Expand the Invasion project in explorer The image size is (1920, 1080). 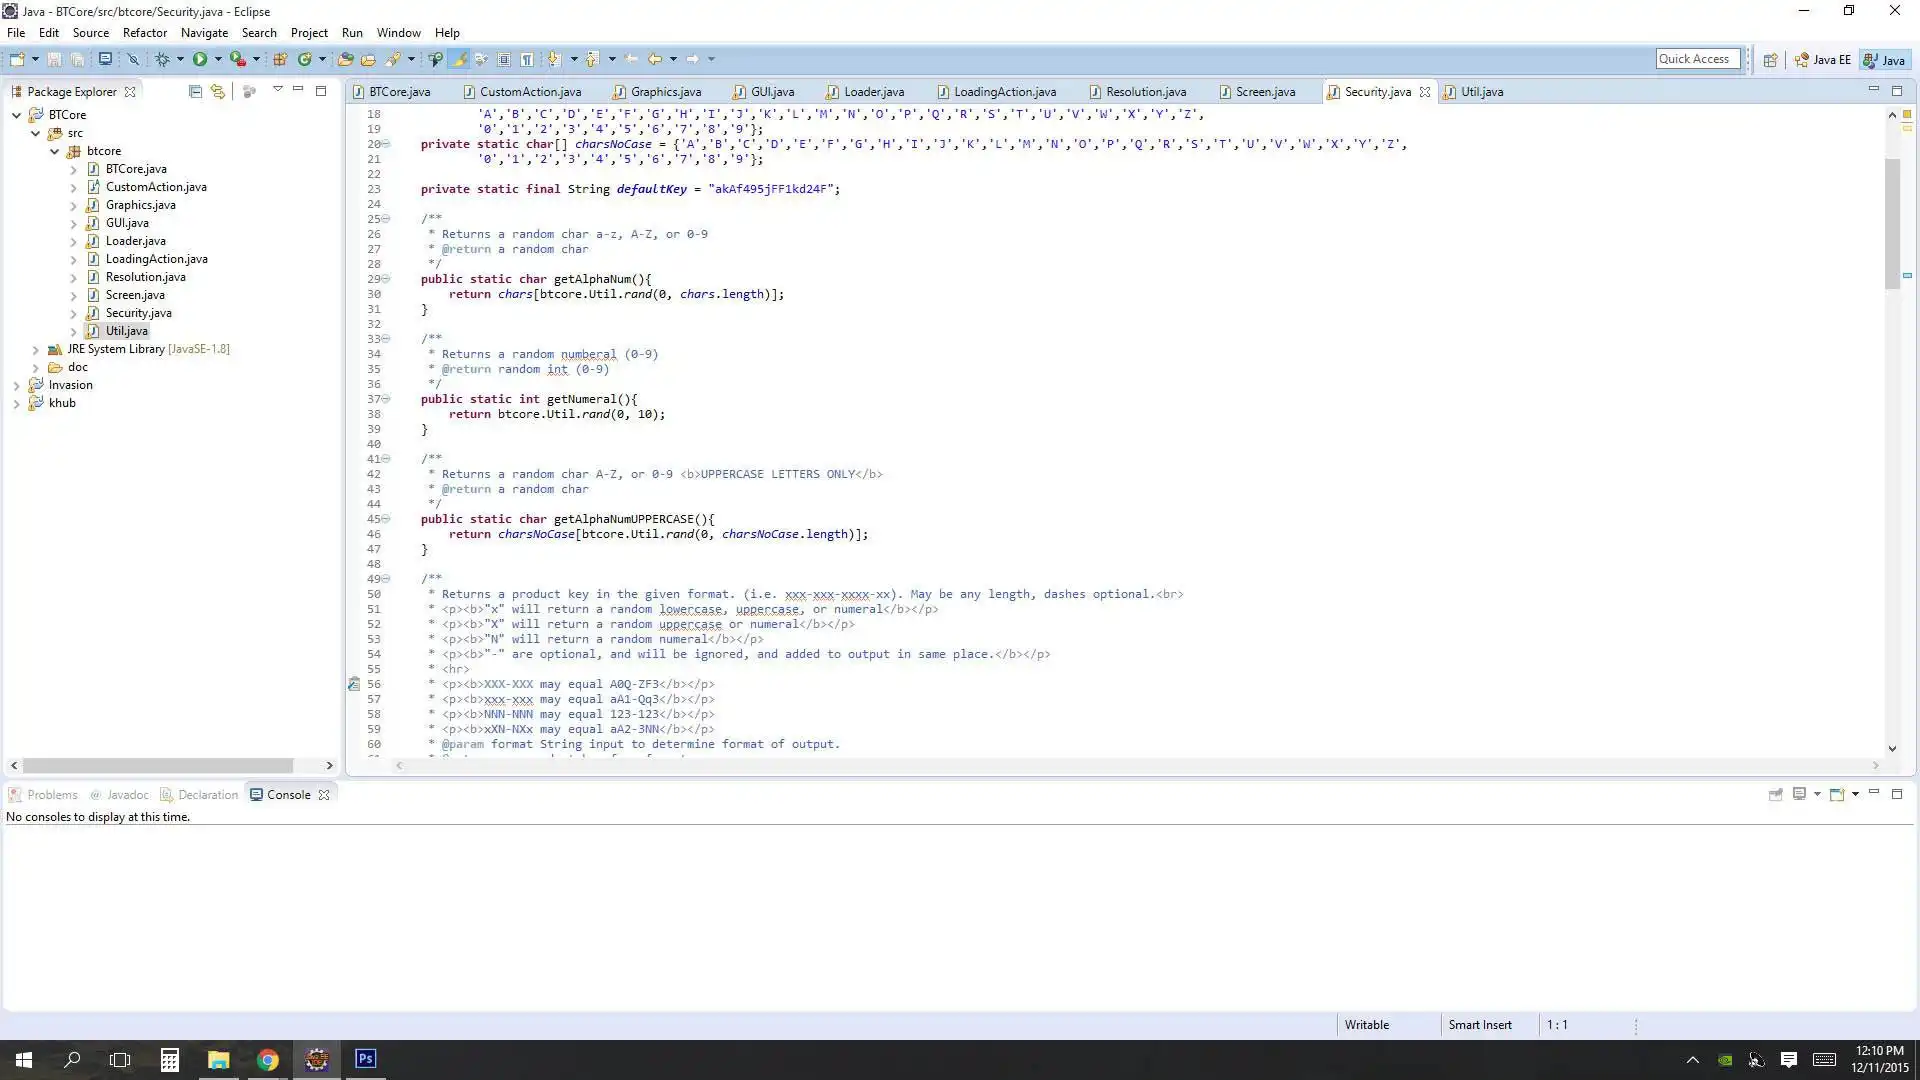pyautogui.click(x=17, y=384)
